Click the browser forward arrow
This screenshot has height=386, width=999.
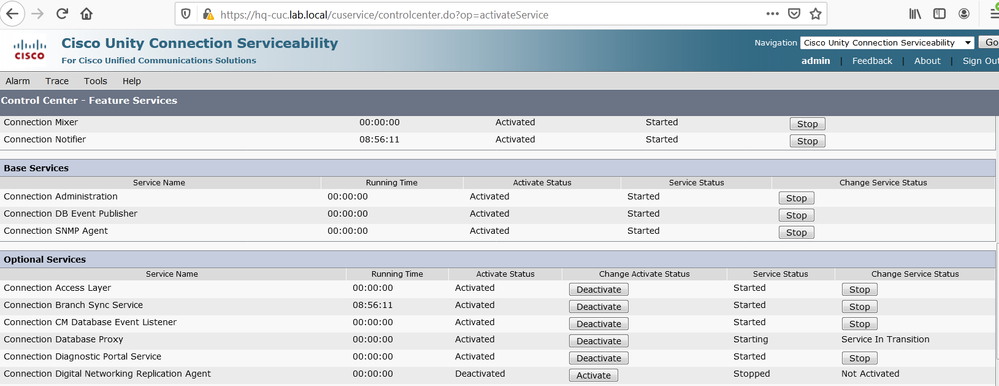click(37, 14)
